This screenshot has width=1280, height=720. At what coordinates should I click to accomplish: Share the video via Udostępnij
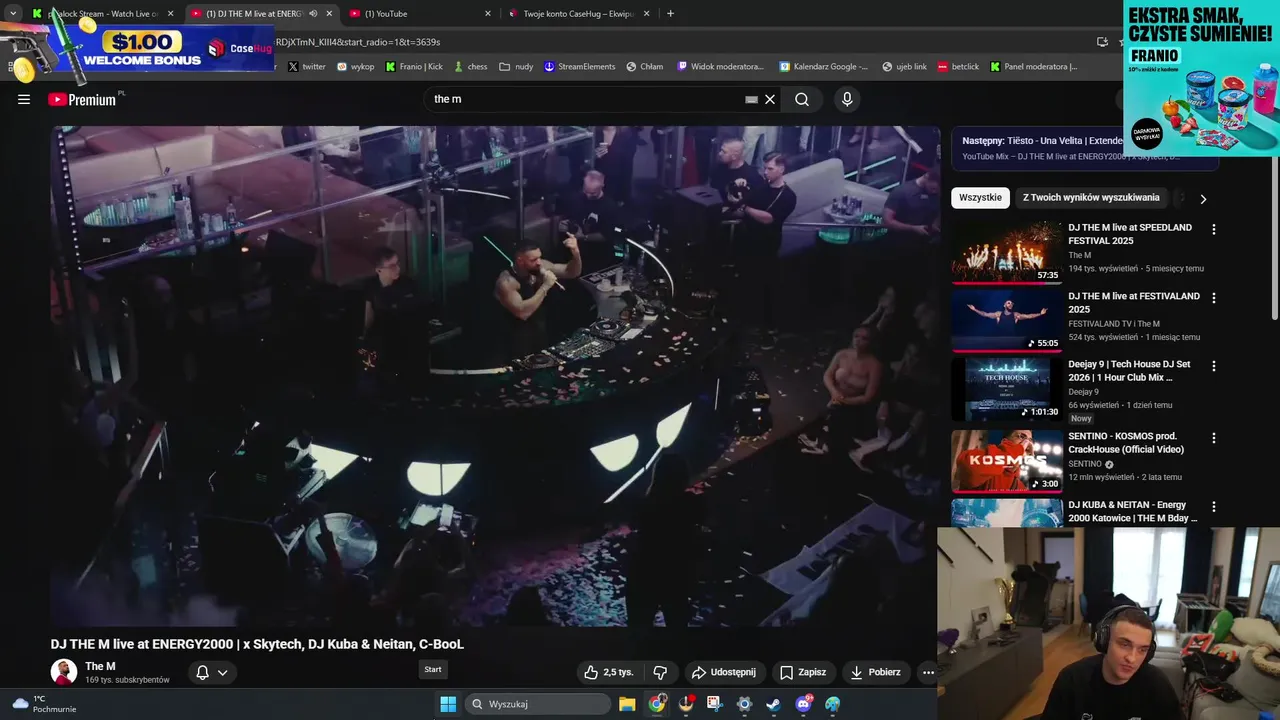tap(725, 672)
